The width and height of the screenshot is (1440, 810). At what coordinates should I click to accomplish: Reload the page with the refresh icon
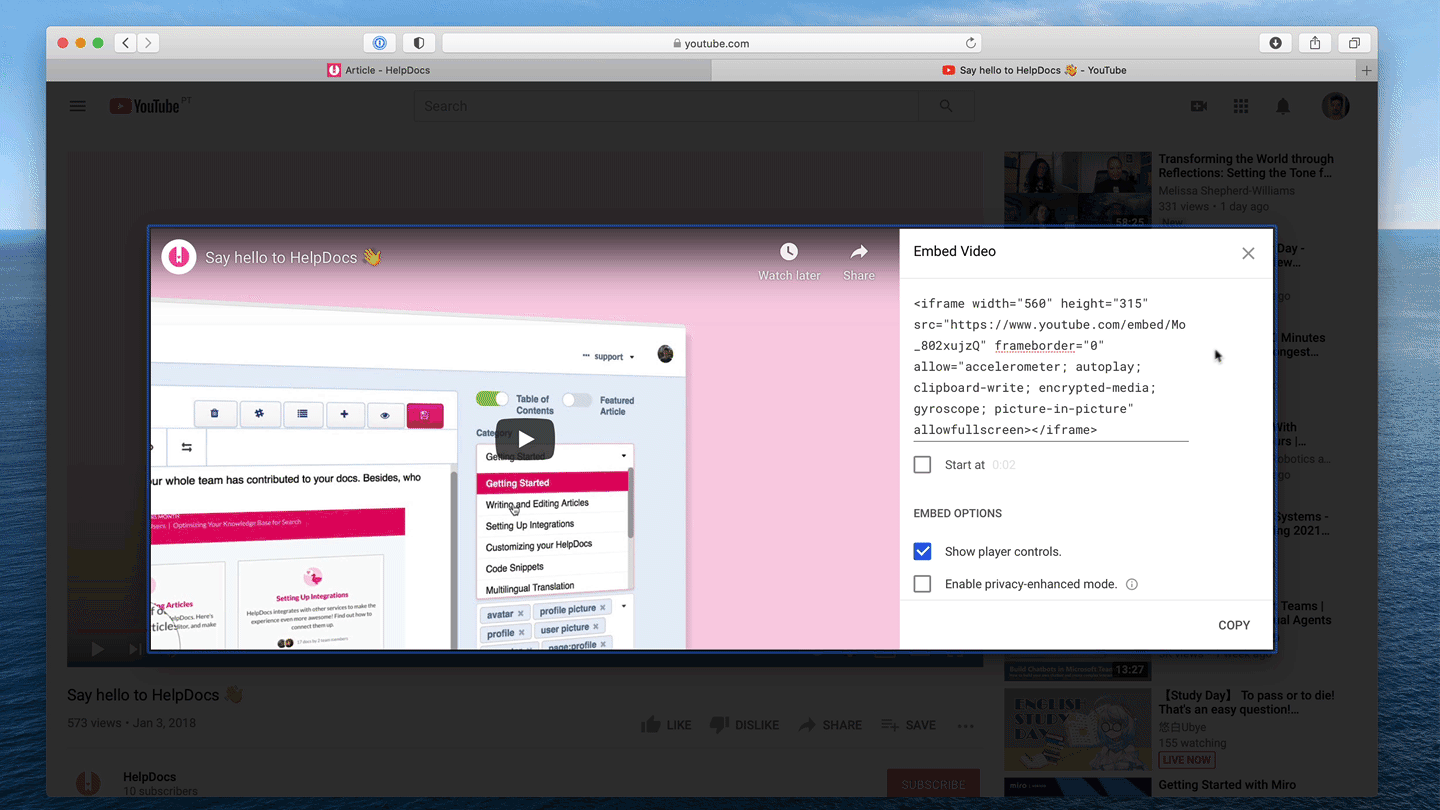[x=970, y=43]
